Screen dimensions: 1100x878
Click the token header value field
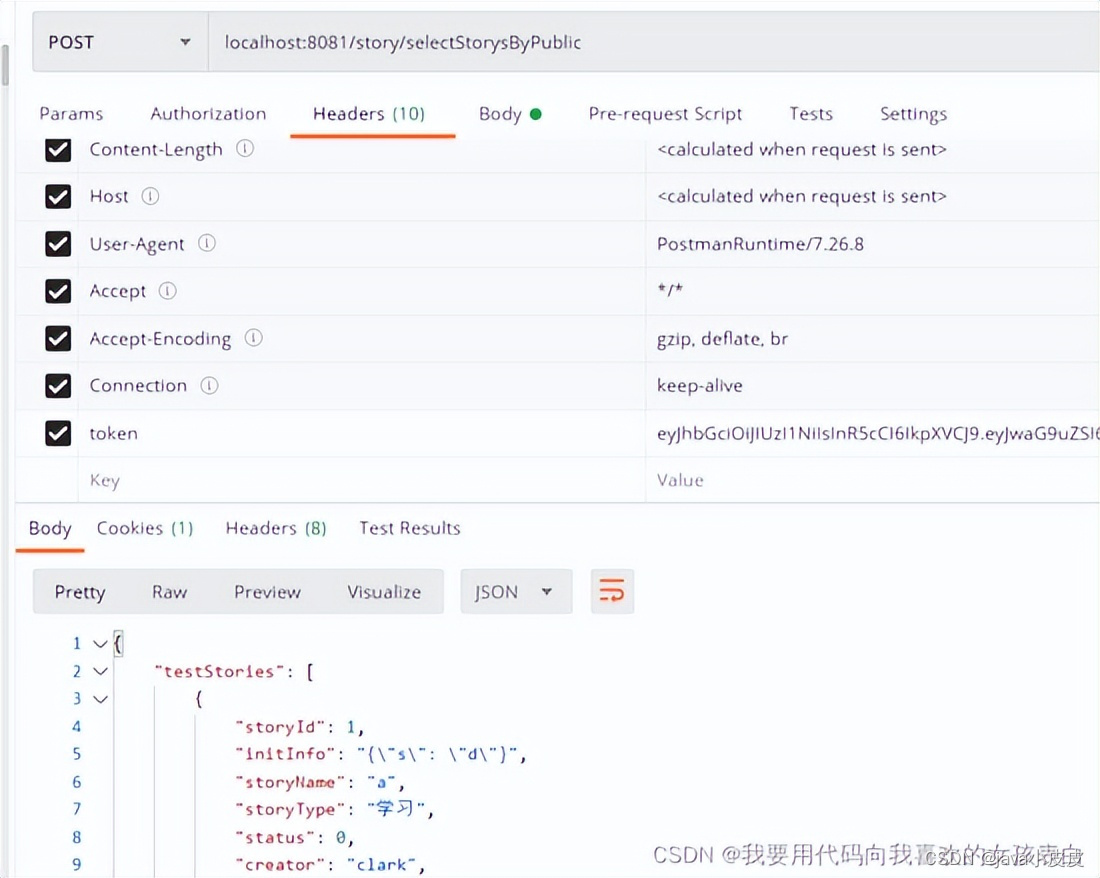click(877, 433)
